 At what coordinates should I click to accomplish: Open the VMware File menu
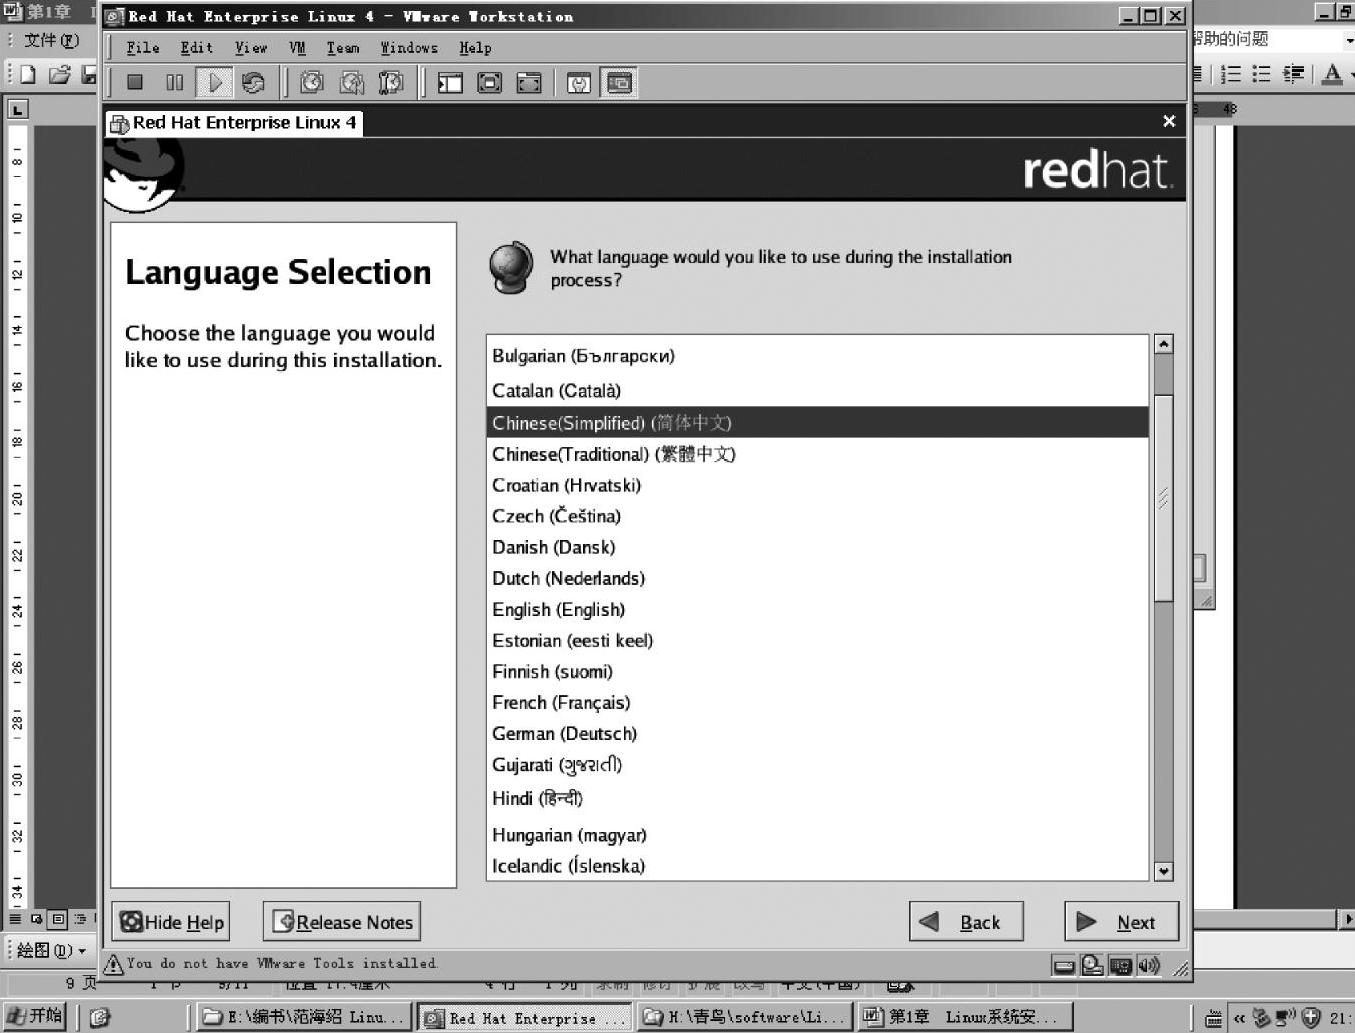(143, 48)
